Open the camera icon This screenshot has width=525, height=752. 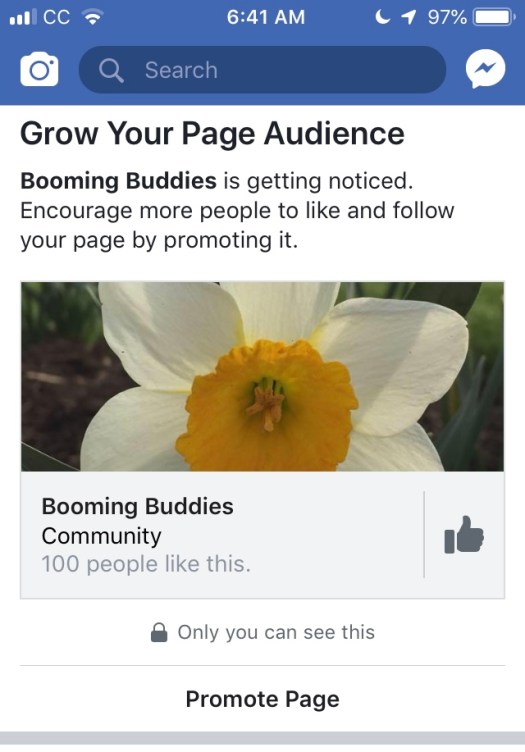39,70
